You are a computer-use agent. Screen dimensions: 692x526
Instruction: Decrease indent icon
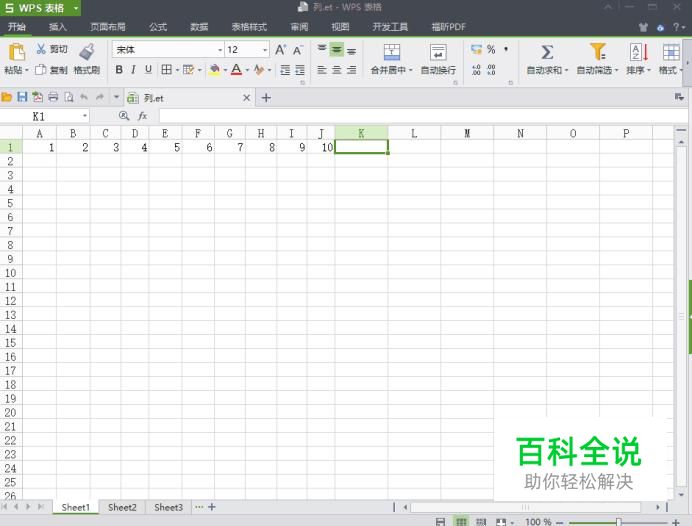coord(286,70)
